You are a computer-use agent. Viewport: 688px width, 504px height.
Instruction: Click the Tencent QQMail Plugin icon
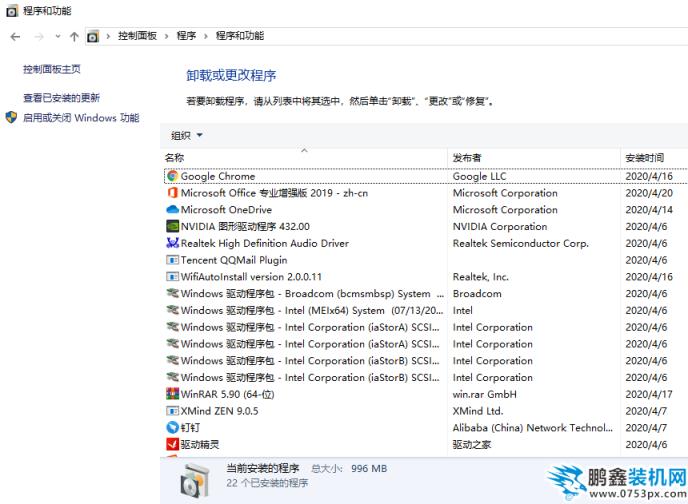[x=172, y=260]
